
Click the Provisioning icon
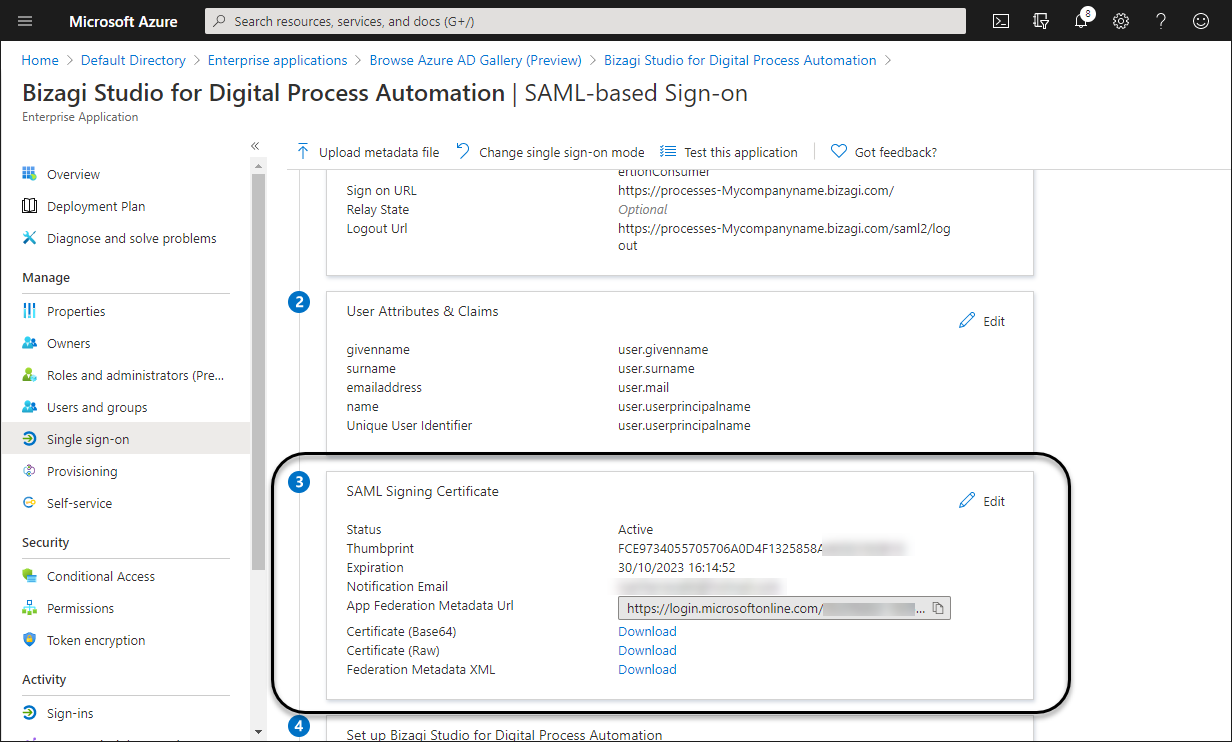point(29,471)
